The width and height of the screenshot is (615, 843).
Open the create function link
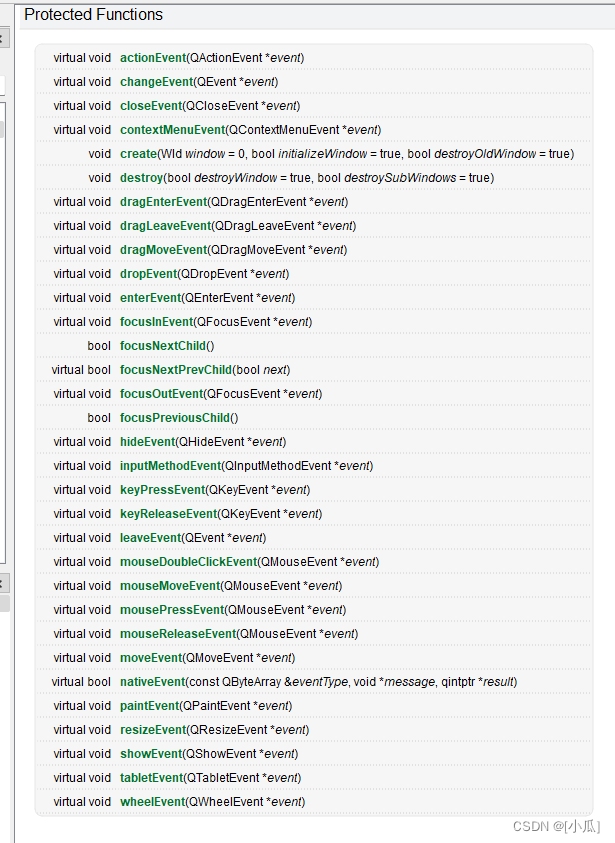tap(138, 154)
